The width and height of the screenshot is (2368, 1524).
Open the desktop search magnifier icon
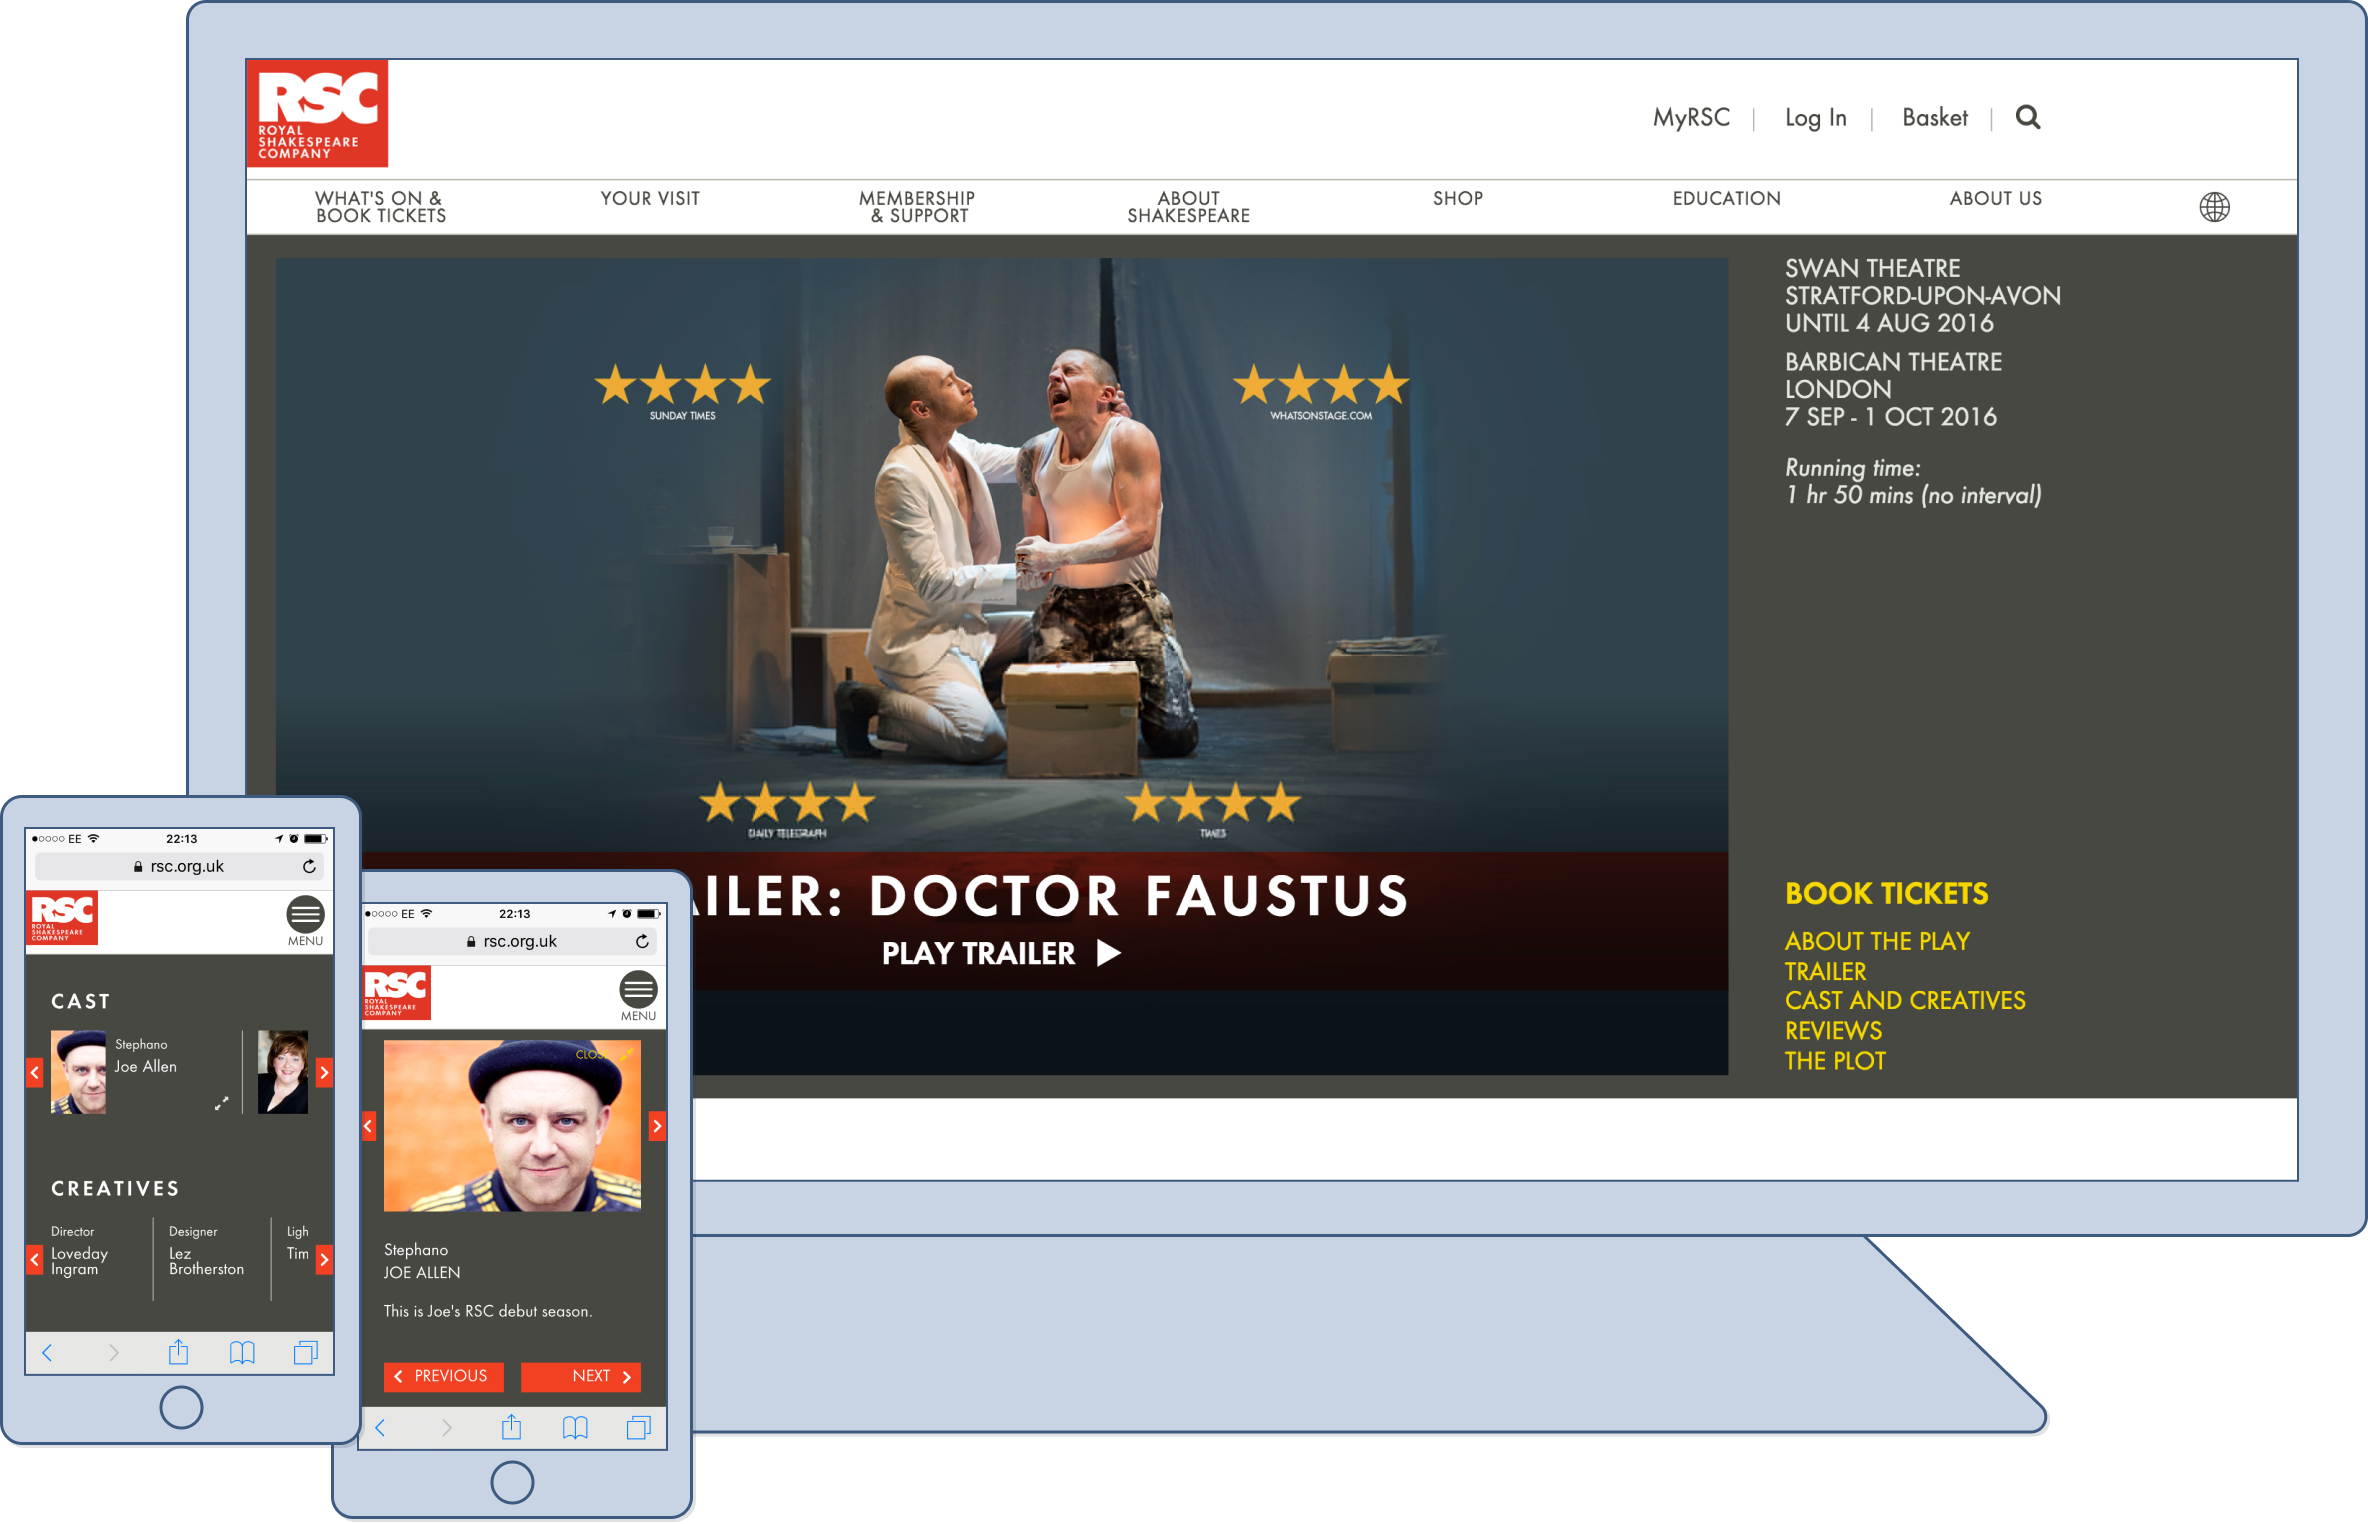[2027, 117]
